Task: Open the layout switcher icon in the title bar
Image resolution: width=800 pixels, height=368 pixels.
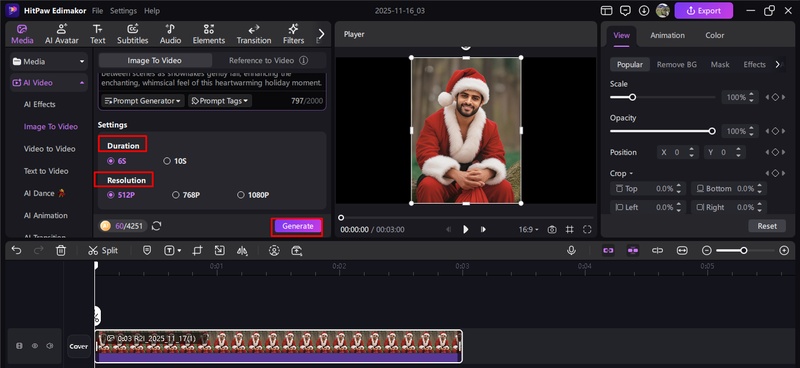Action: click(606, 11)
